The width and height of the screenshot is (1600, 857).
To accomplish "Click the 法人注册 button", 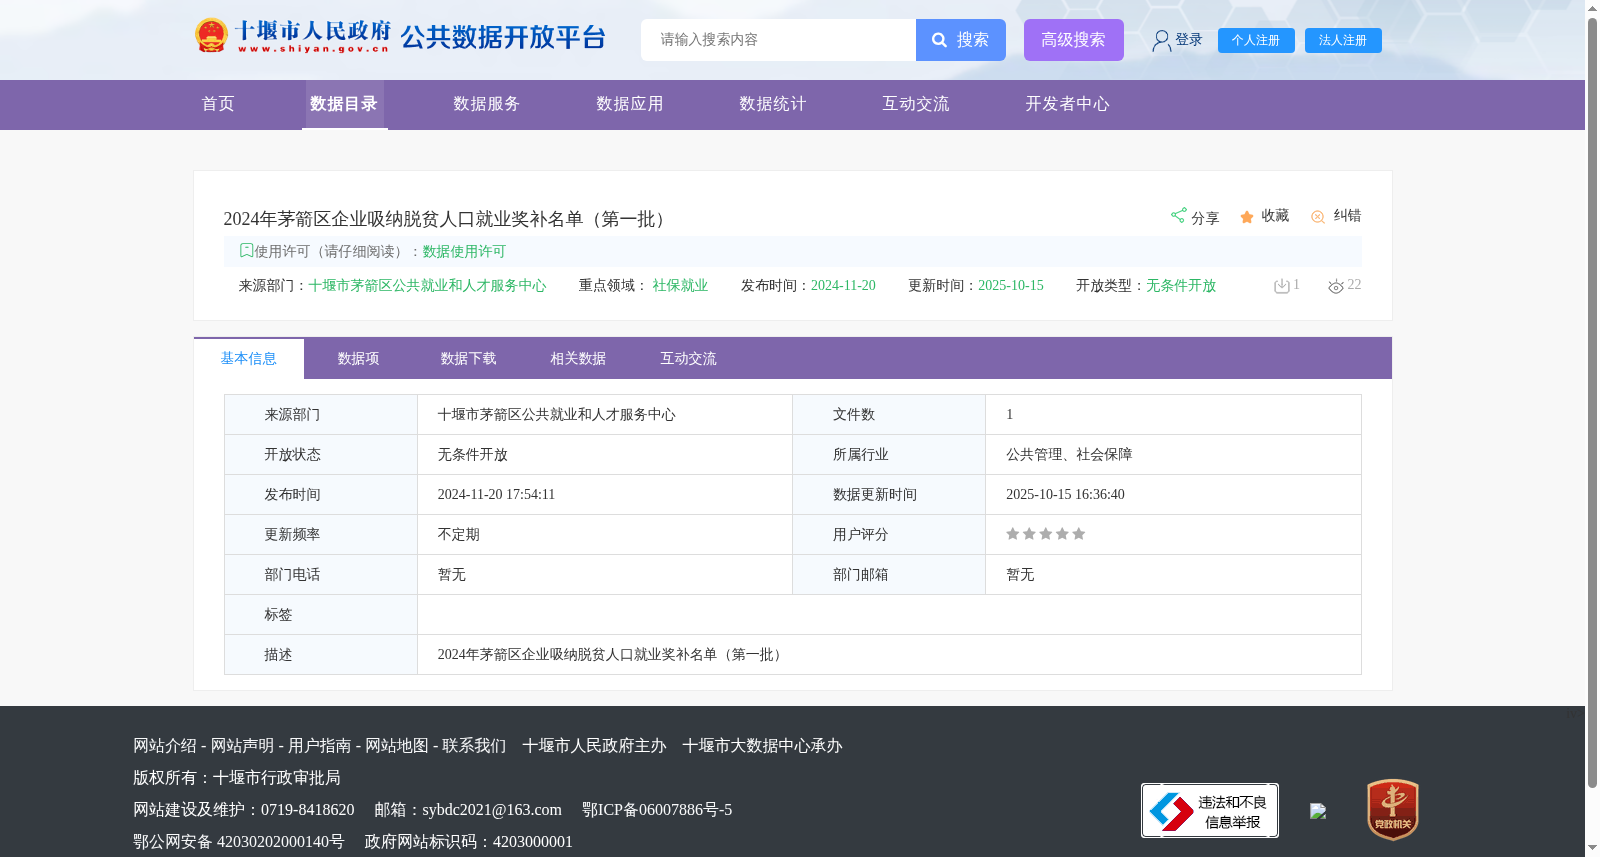I will pos(1343,40).
